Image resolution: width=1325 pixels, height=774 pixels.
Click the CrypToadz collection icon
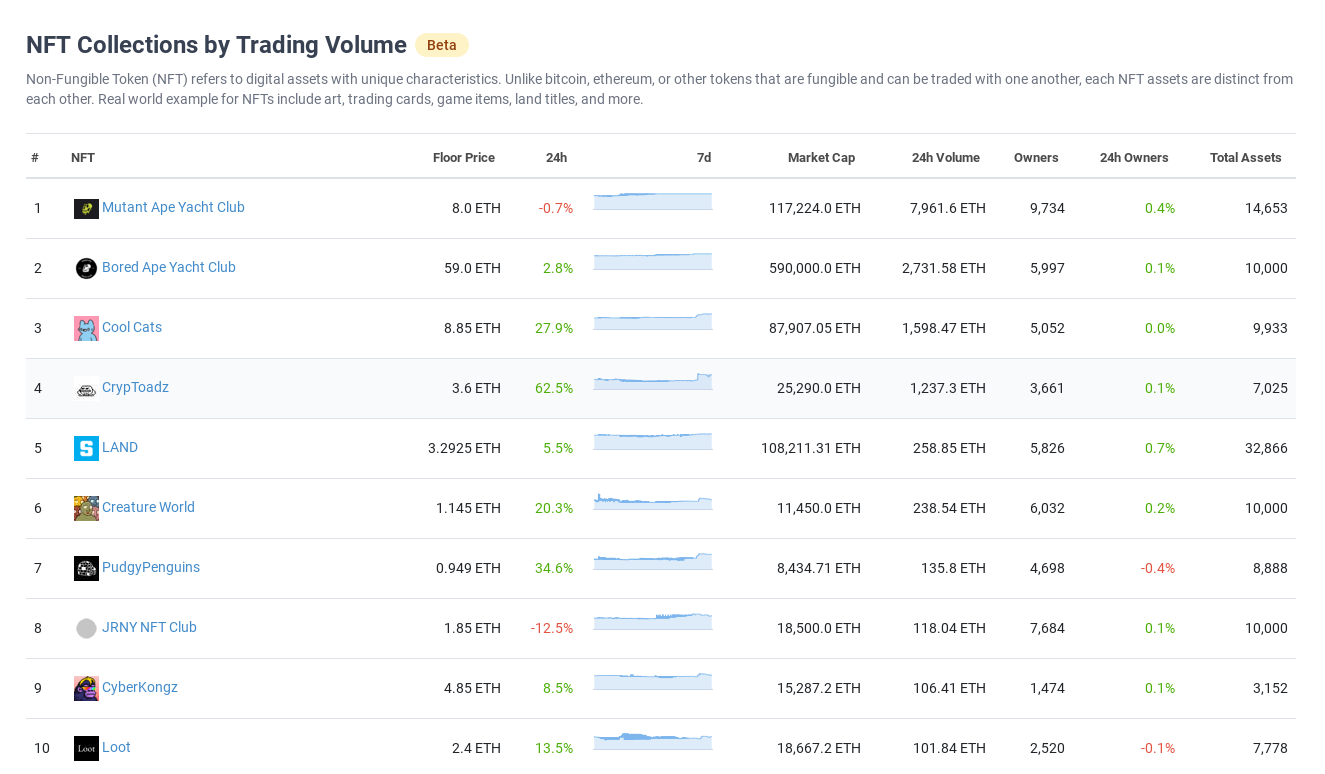point(86,388)
